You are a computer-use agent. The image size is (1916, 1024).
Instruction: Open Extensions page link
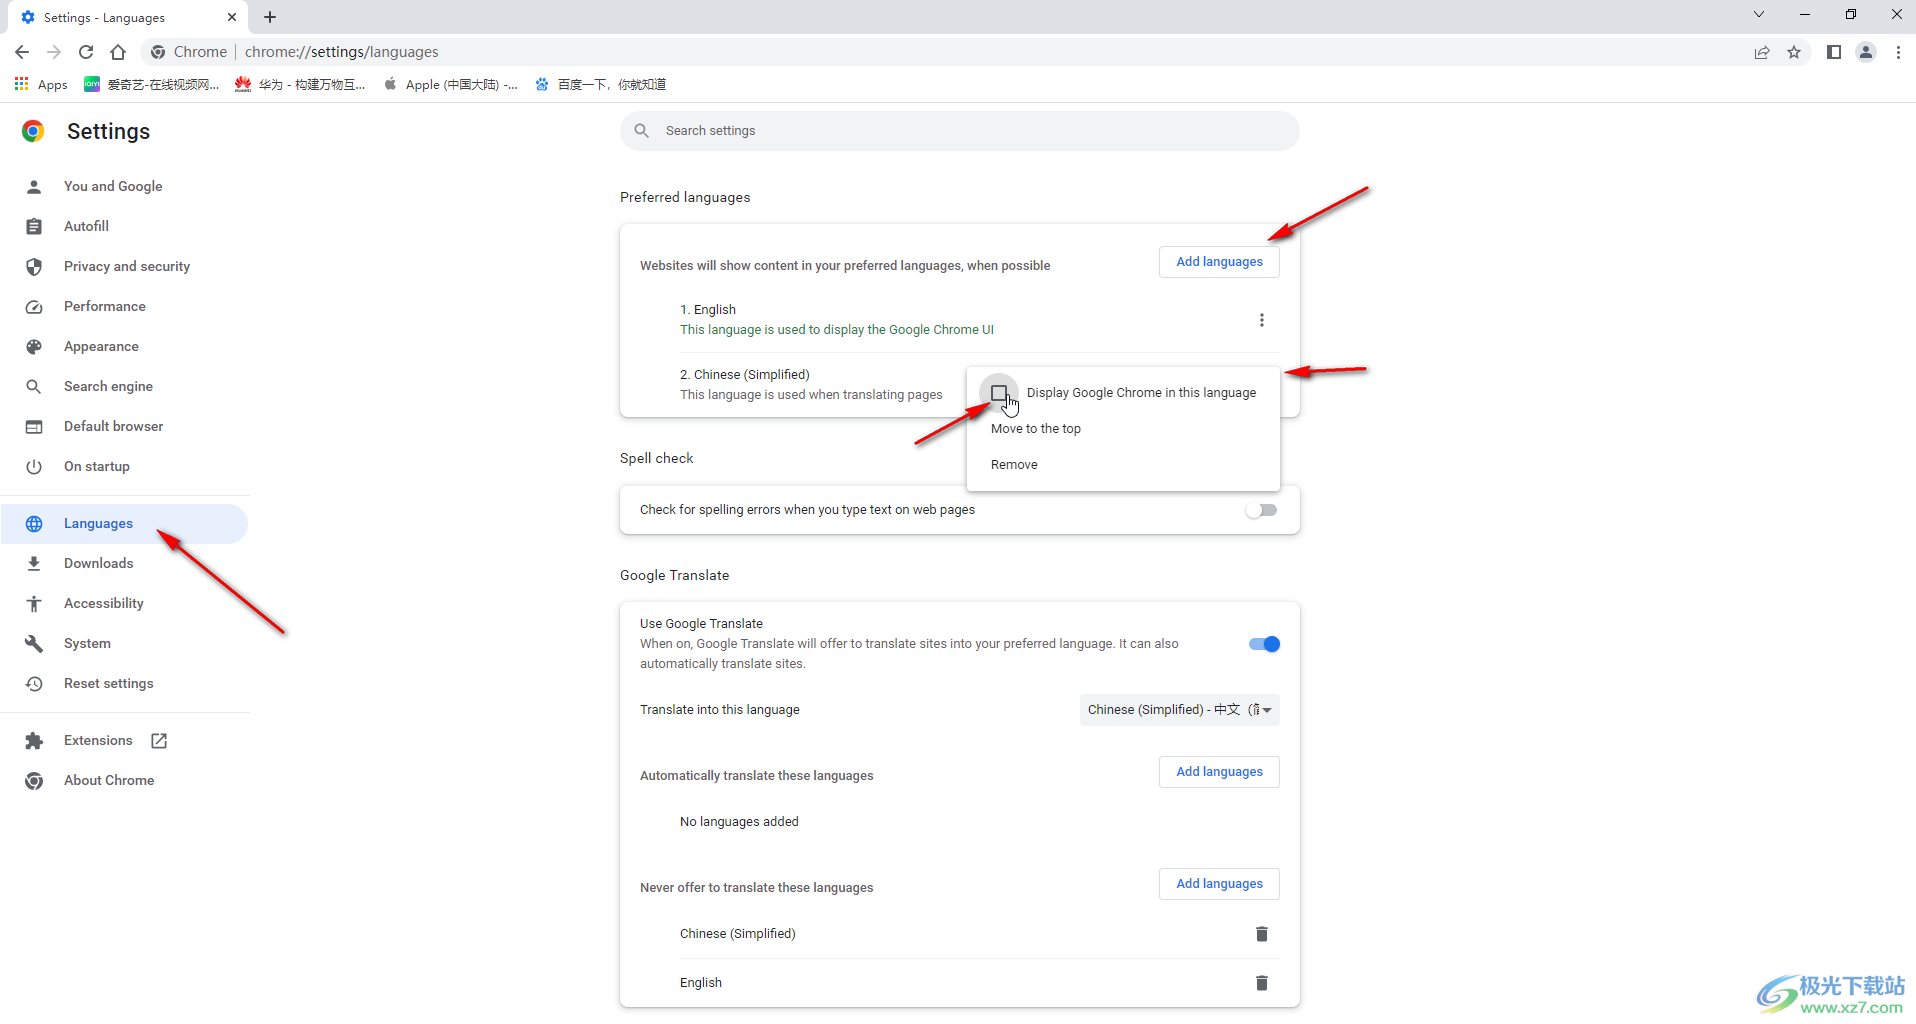pyautogui.click(x=98, y=741)
